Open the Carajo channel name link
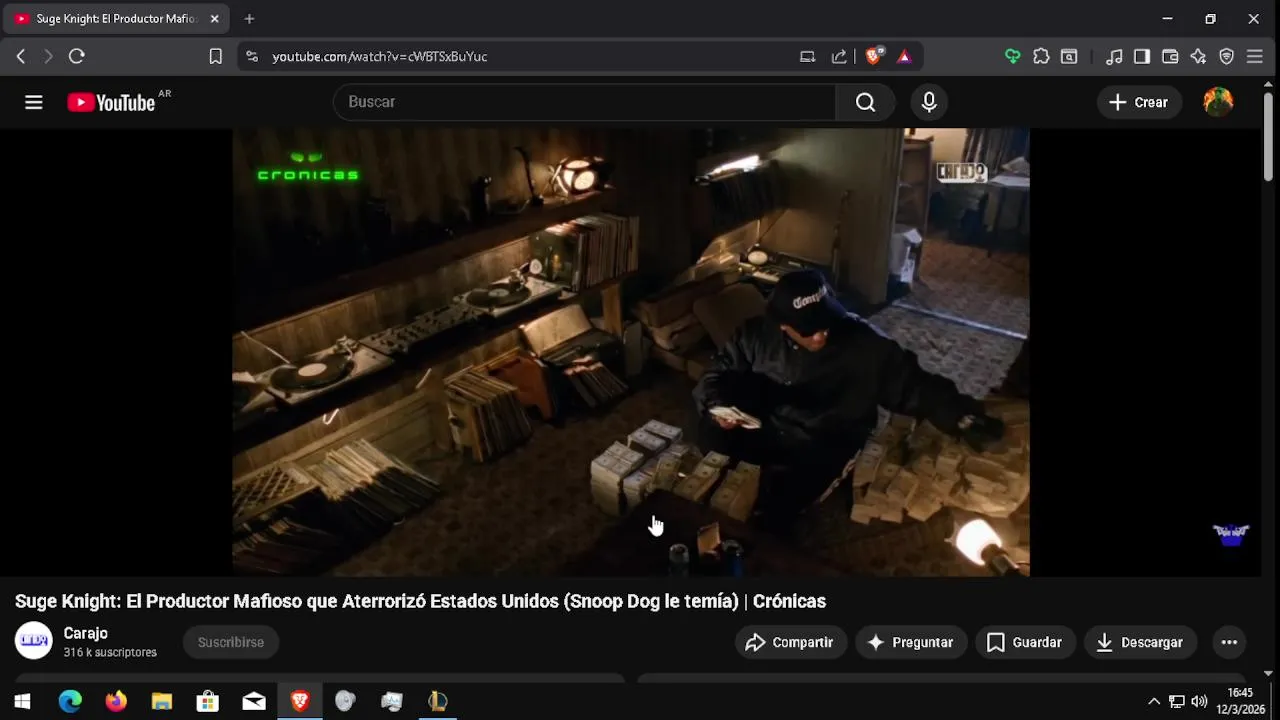 85,633
